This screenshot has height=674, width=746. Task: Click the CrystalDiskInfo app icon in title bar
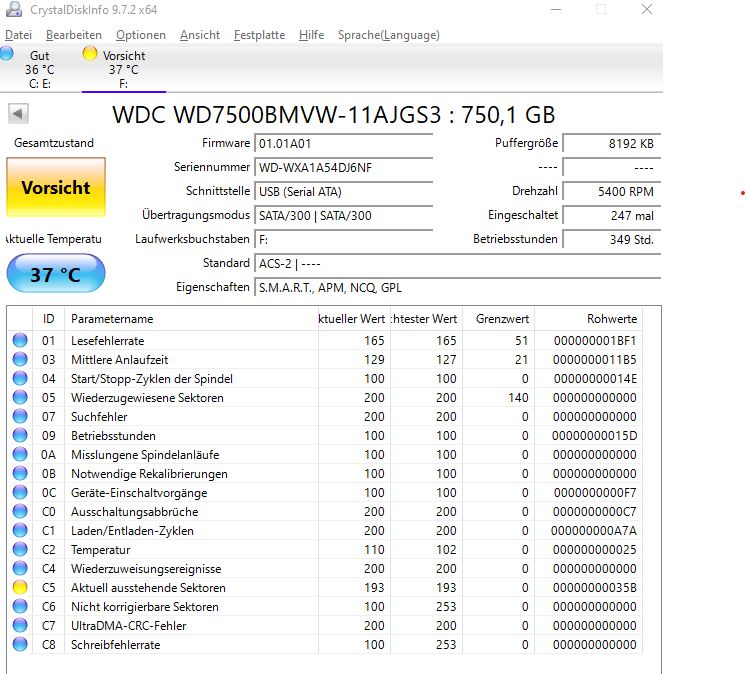point(14,9)
